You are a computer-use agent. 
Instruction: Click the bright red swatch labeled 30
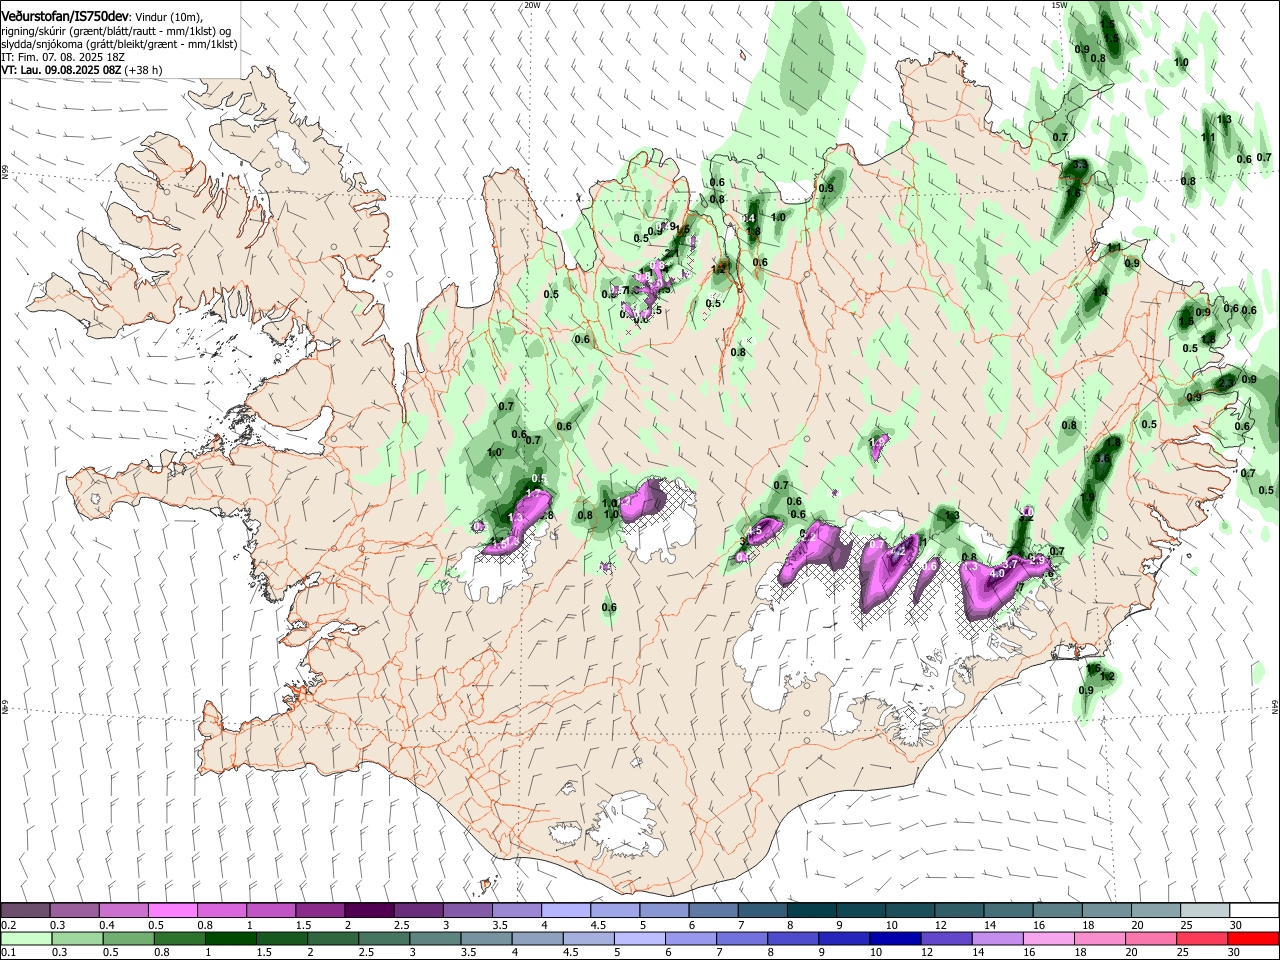click(1253, 938)
